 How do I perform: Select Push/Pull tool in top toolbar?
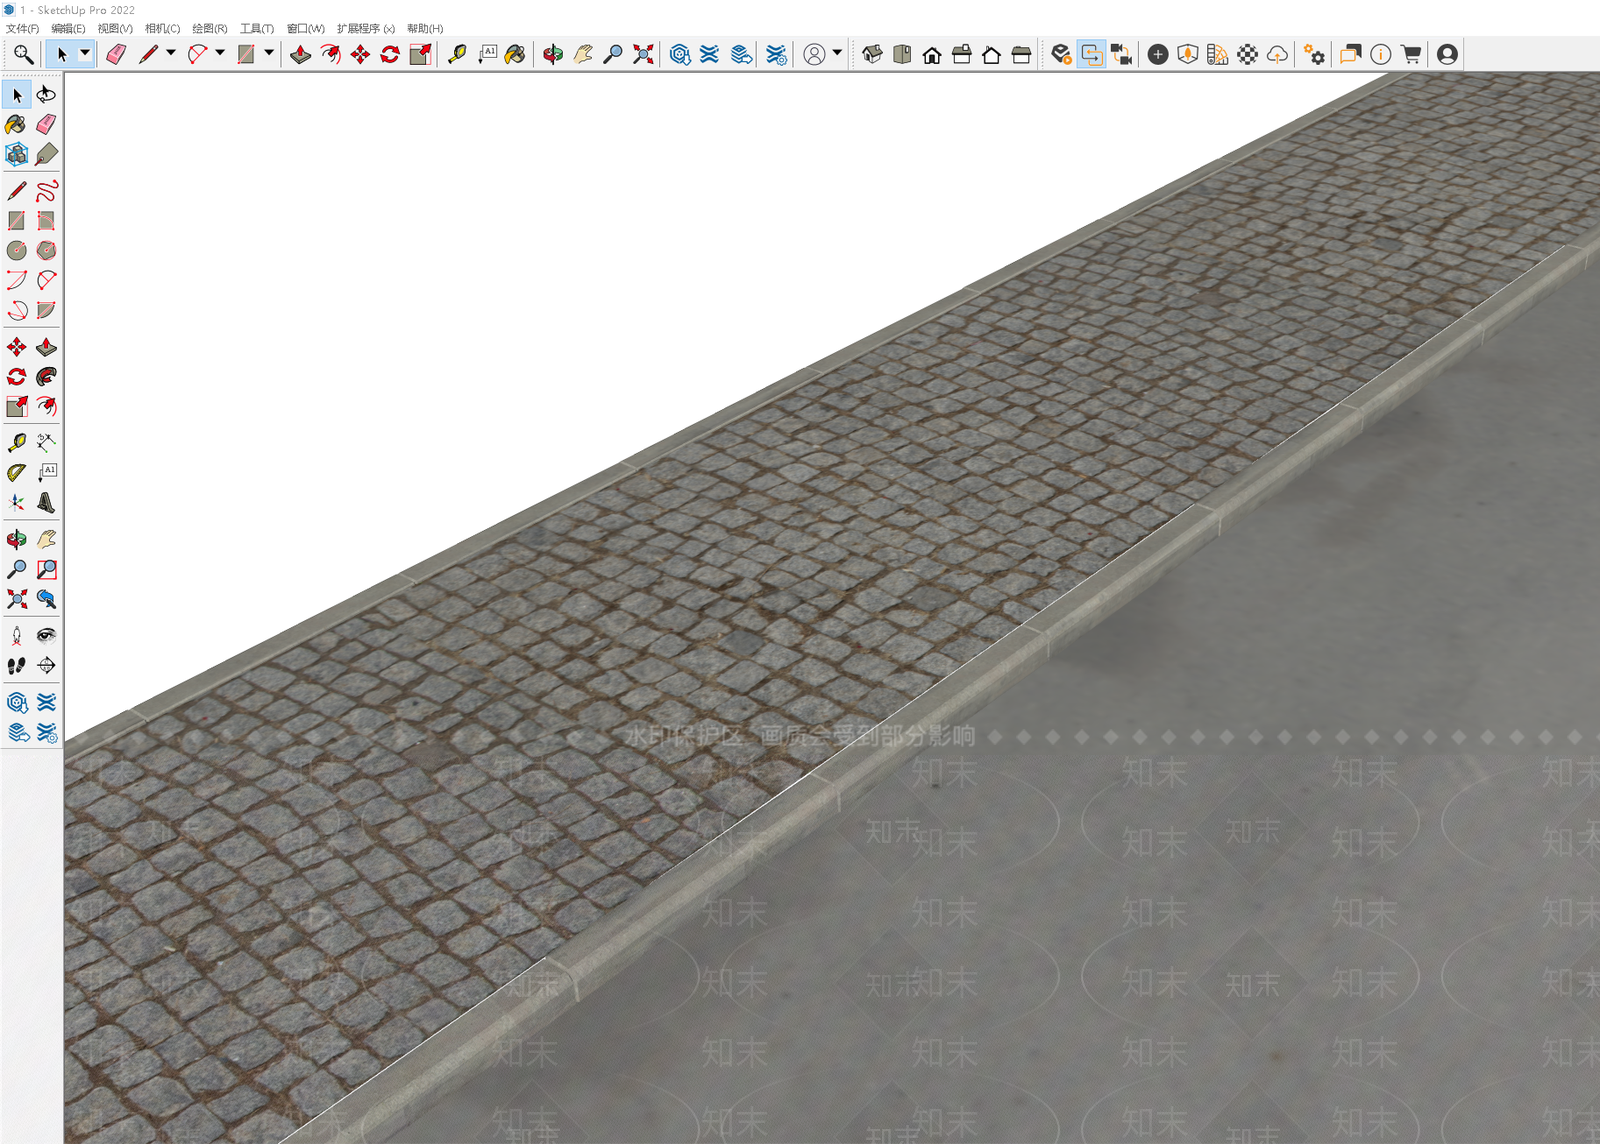pyautogui.click(x=301, y=54)
